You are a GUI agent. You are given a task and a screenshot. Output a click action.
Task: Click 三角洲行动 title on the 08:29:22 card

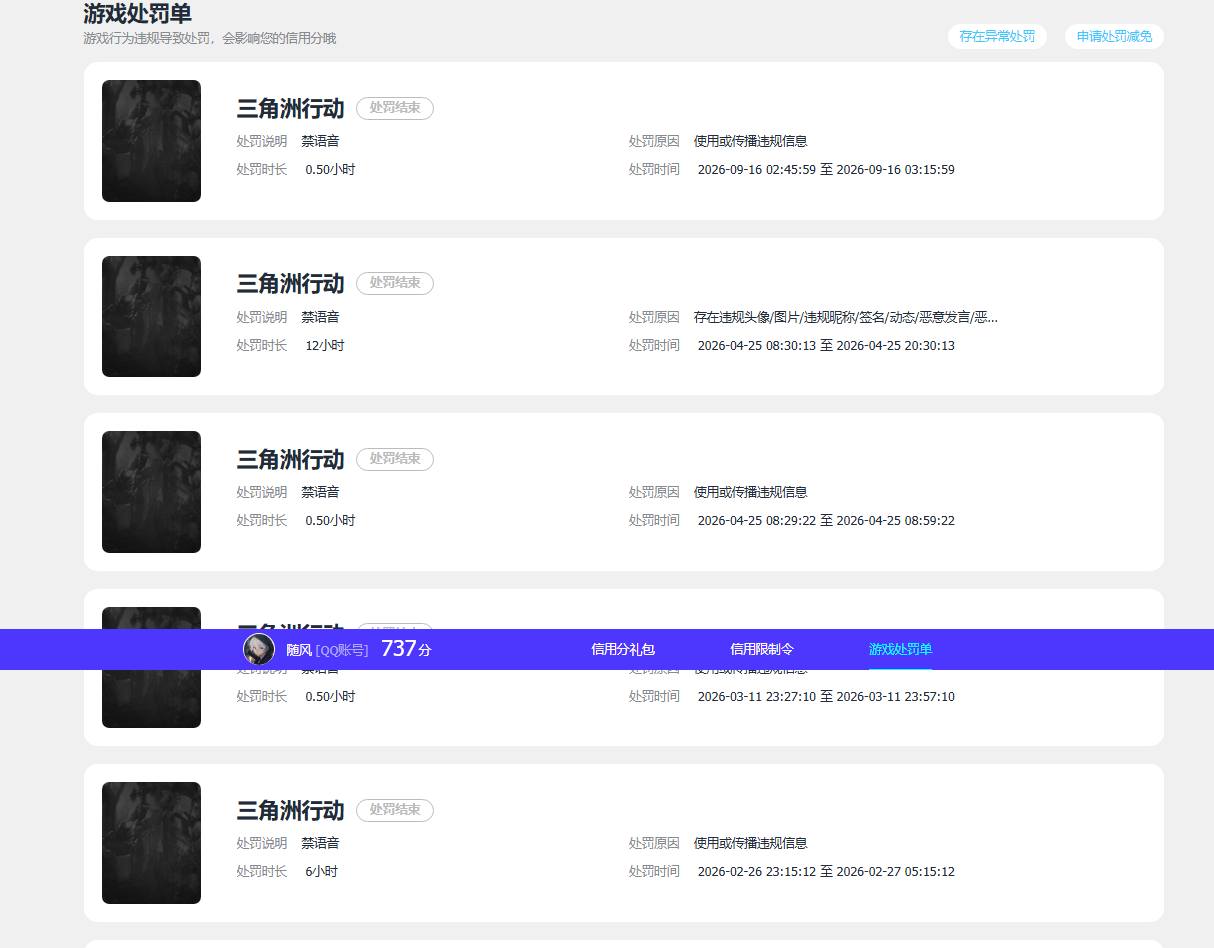290,459
